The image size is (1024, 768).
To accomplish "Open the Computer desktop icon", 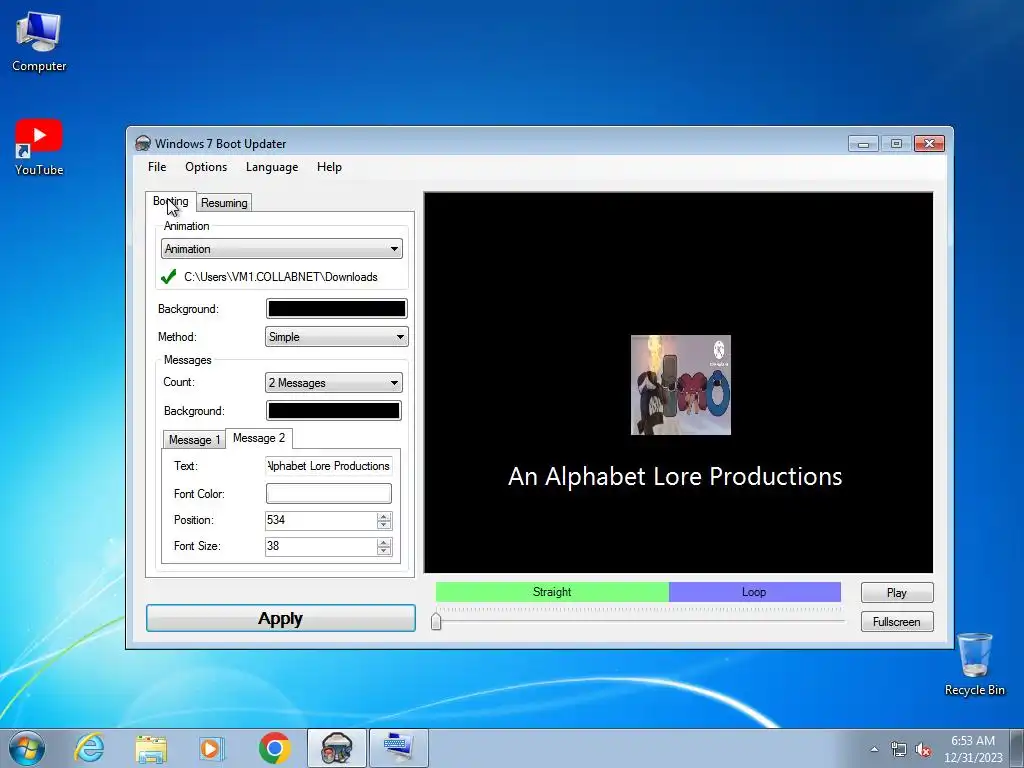I will (x=39, y=41).
